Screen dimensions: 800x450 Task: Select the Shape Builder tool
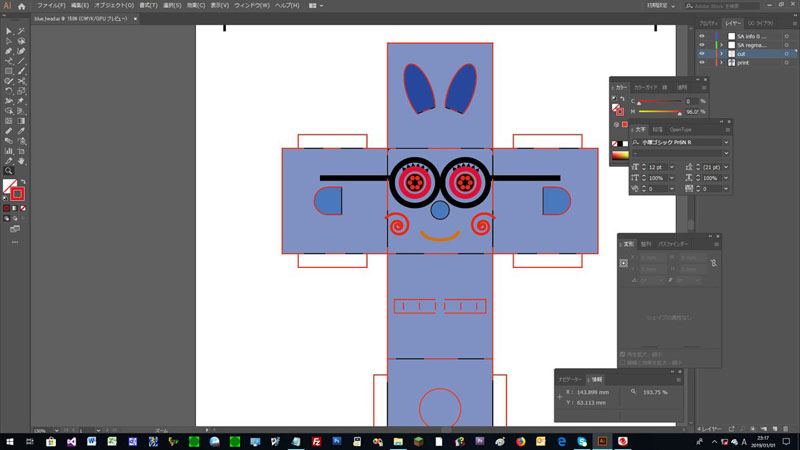click(9, 111)
